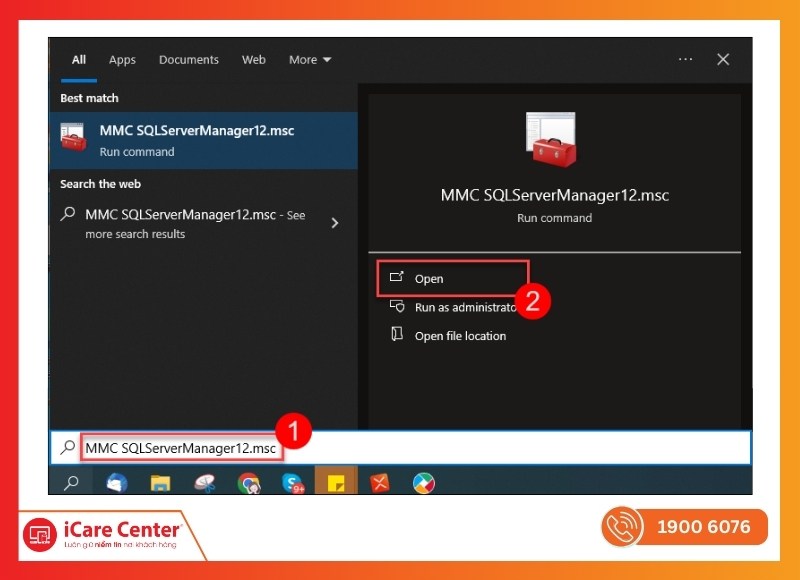Open the colorful pinwheel app on taskbar

pyautogui.click(x=423, y=483)
